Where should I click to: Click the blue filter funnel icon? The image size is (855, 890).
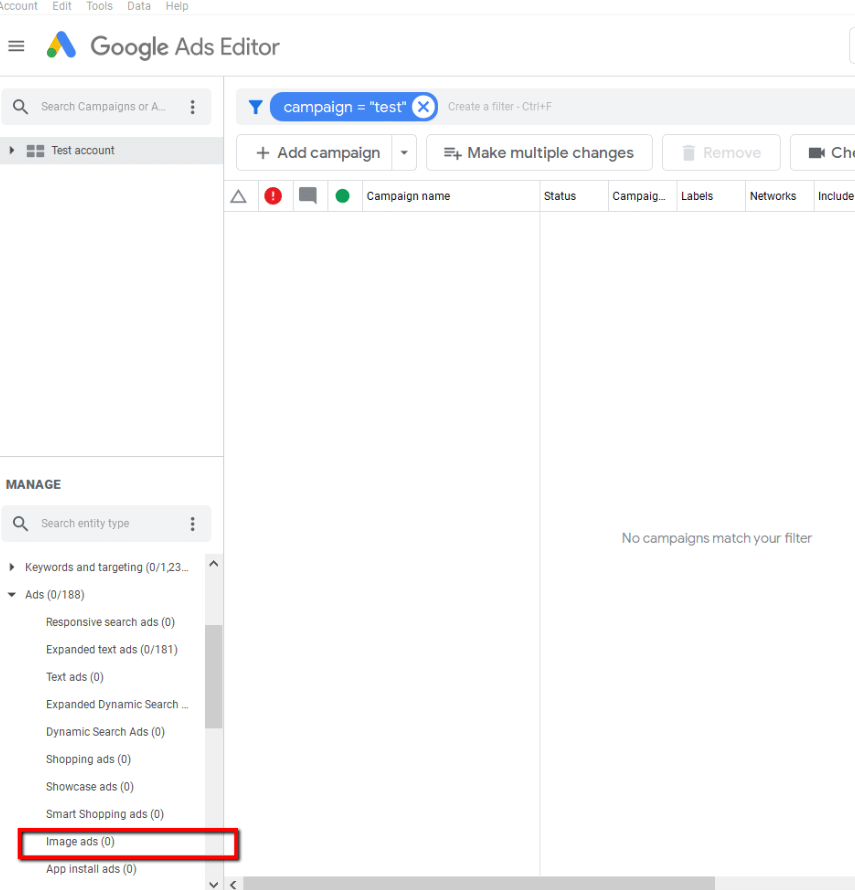pyautogui.click(x=255, y=107)
